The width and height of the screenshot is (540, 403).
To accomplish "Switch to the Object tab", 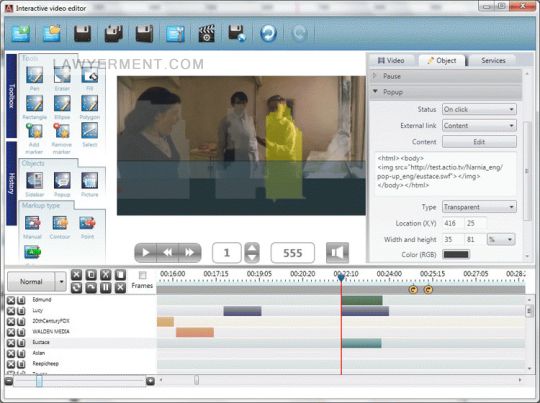I will (x=442, y=61).
